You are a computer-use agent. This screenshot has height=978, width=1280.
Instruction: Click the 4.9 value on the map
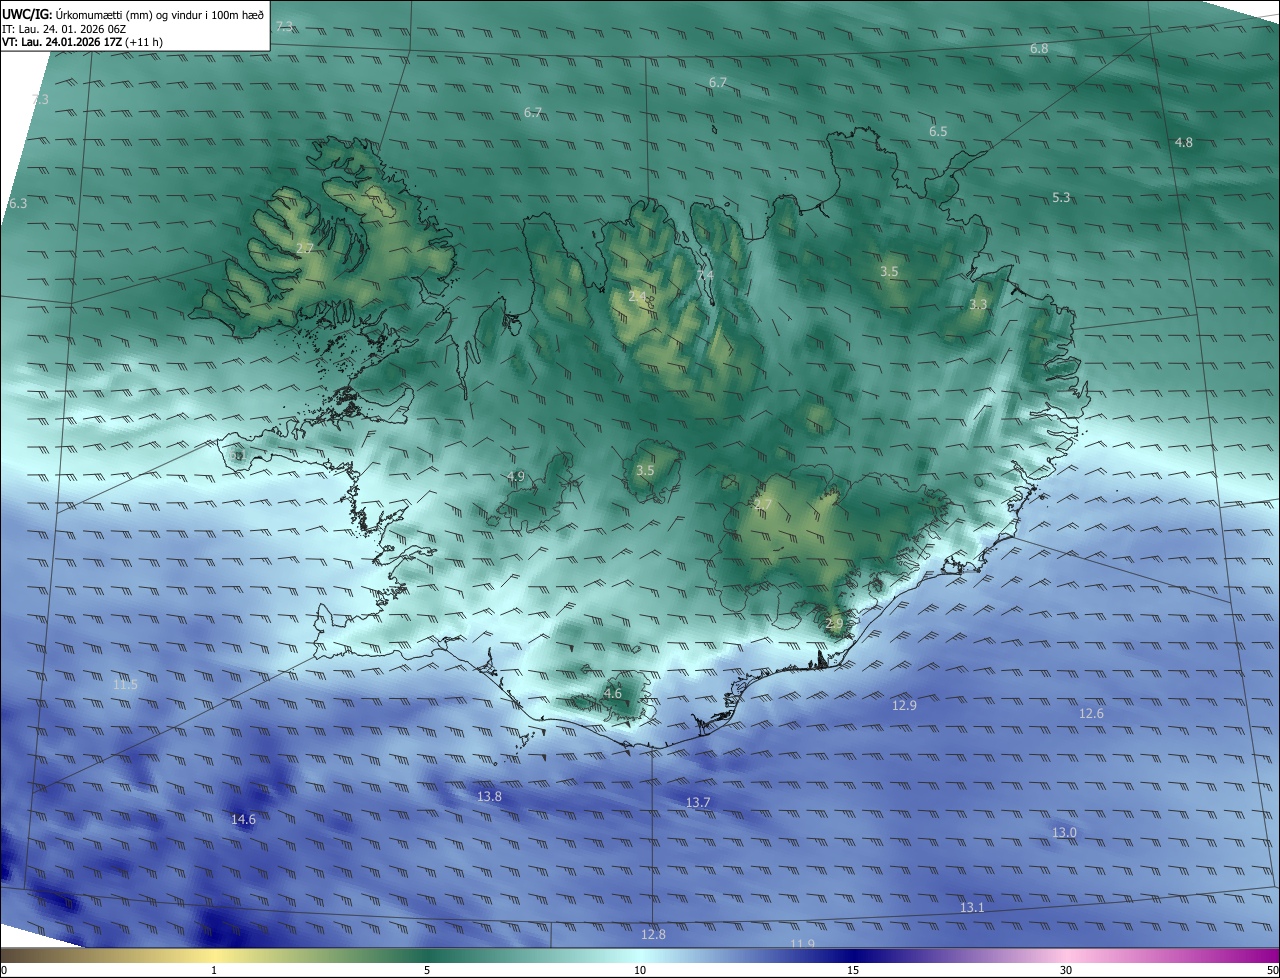click(x=516, y=476)
